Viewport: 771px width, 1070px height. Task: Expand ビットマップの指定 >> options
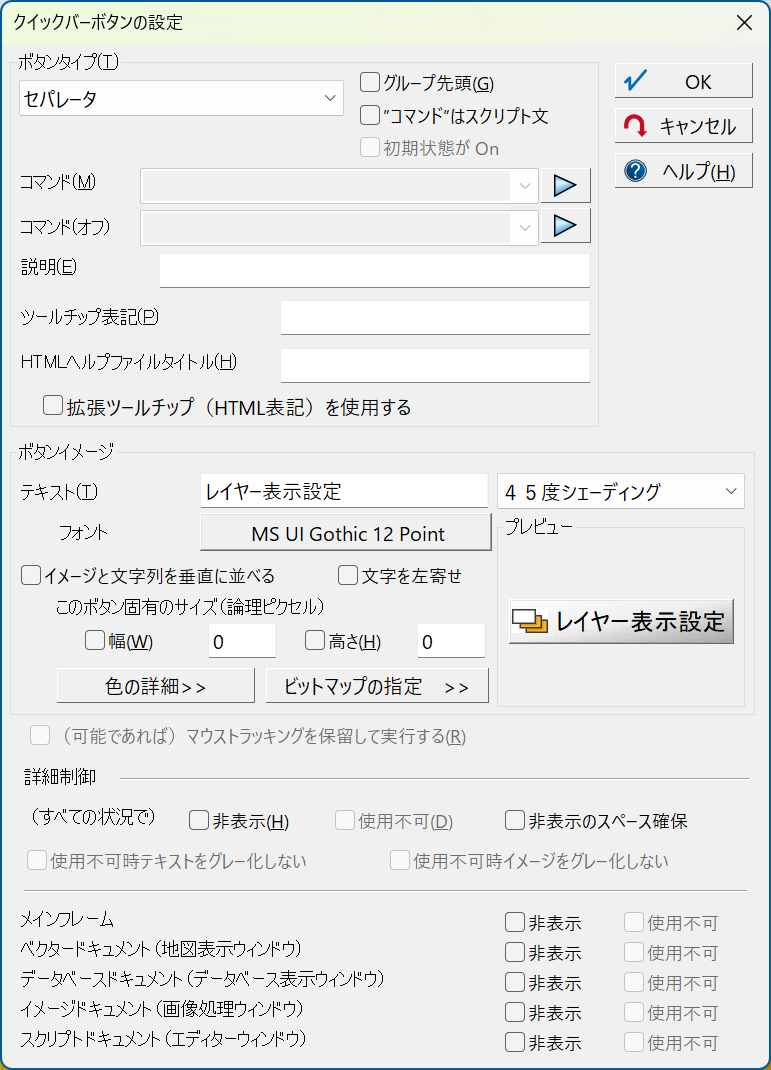(377, 686)
